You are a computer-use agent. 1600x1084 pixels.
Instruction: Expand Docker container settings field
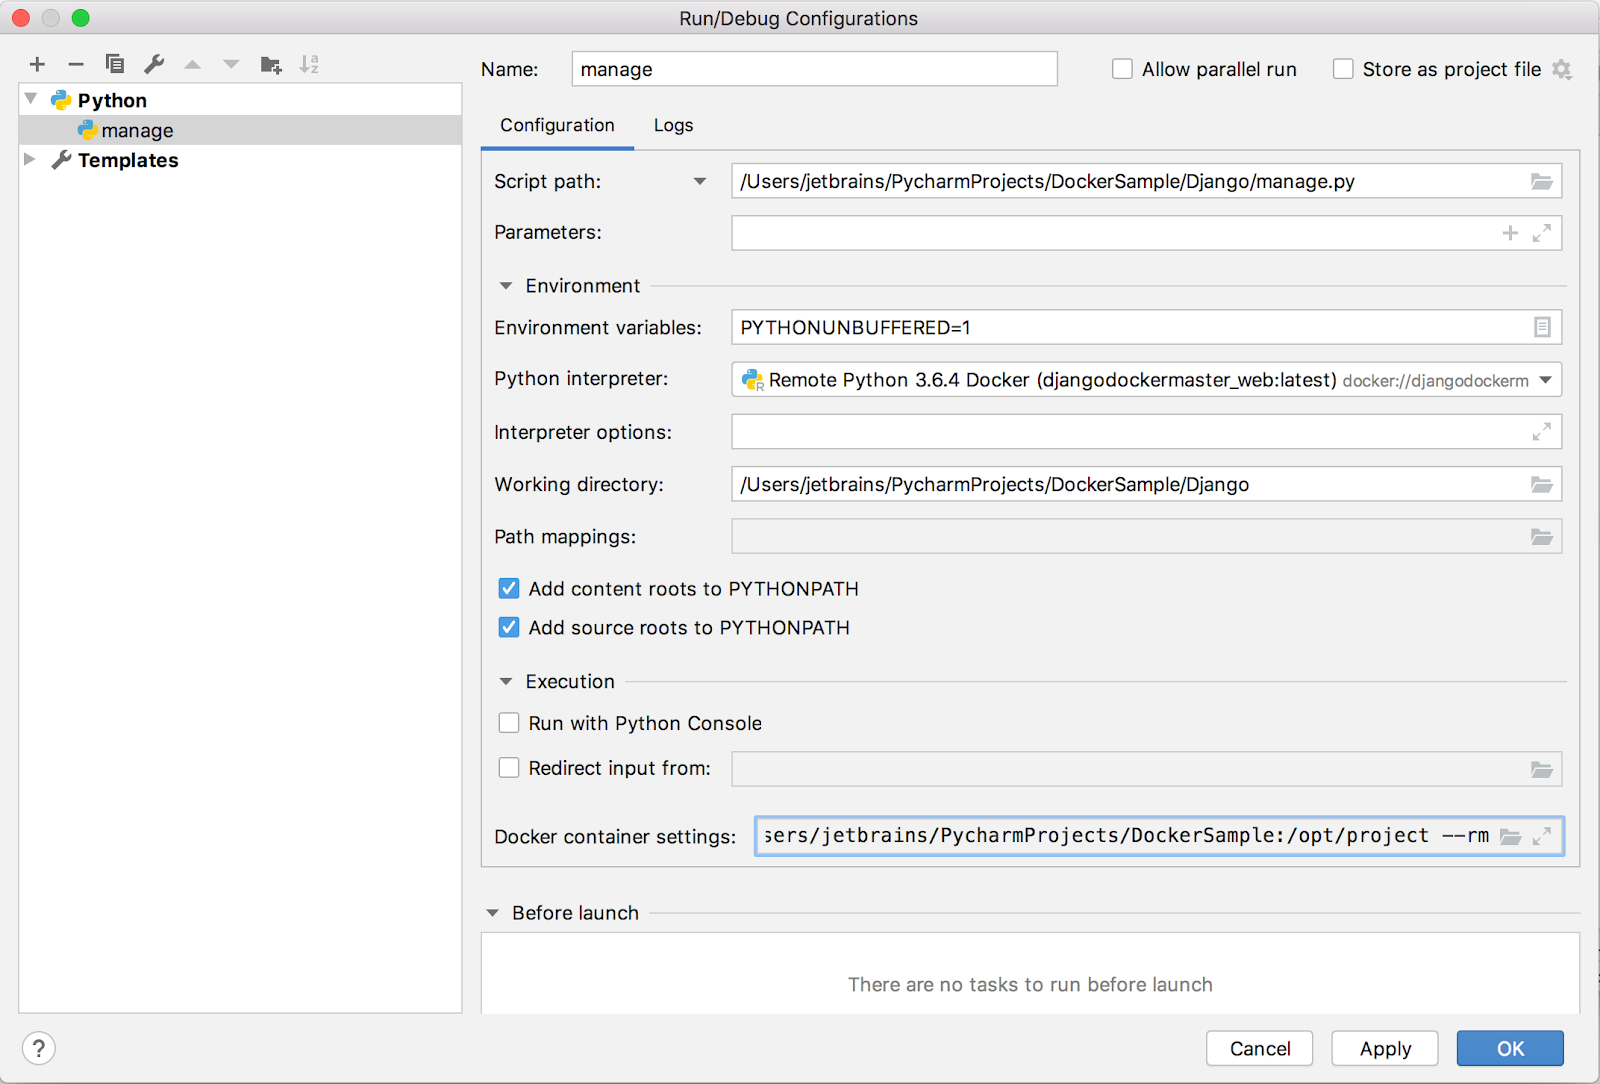coord(1542,836)
